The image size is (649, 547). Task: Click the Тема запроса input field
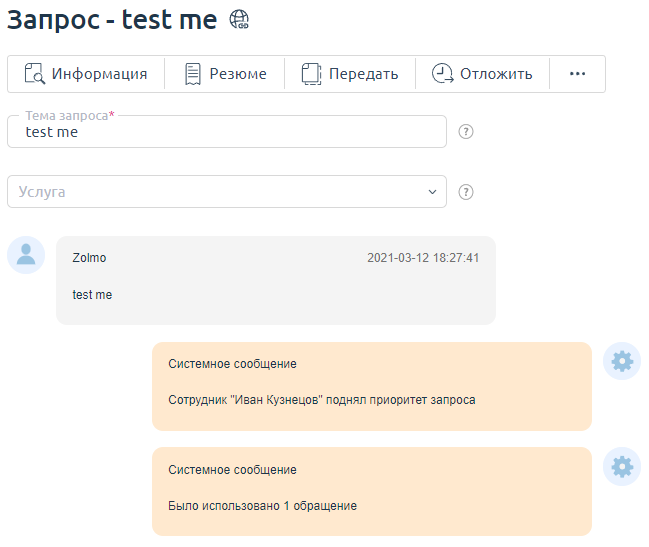tap(226, 132)
